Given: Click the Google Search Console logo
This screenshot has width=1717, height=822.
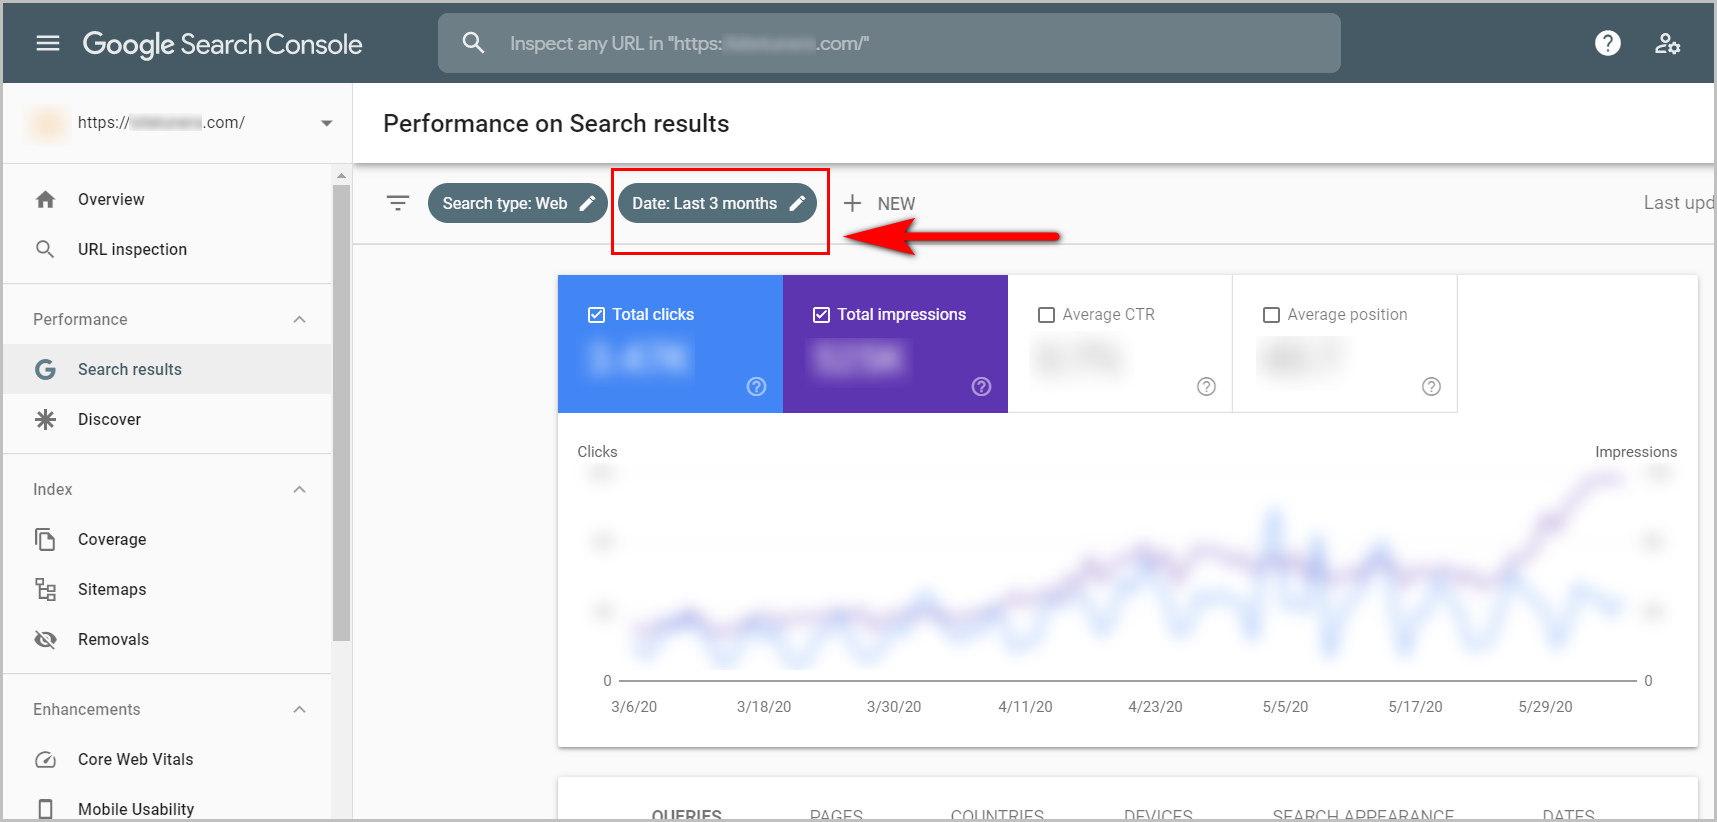Looking at the screenshot, I should pos(222,44).
